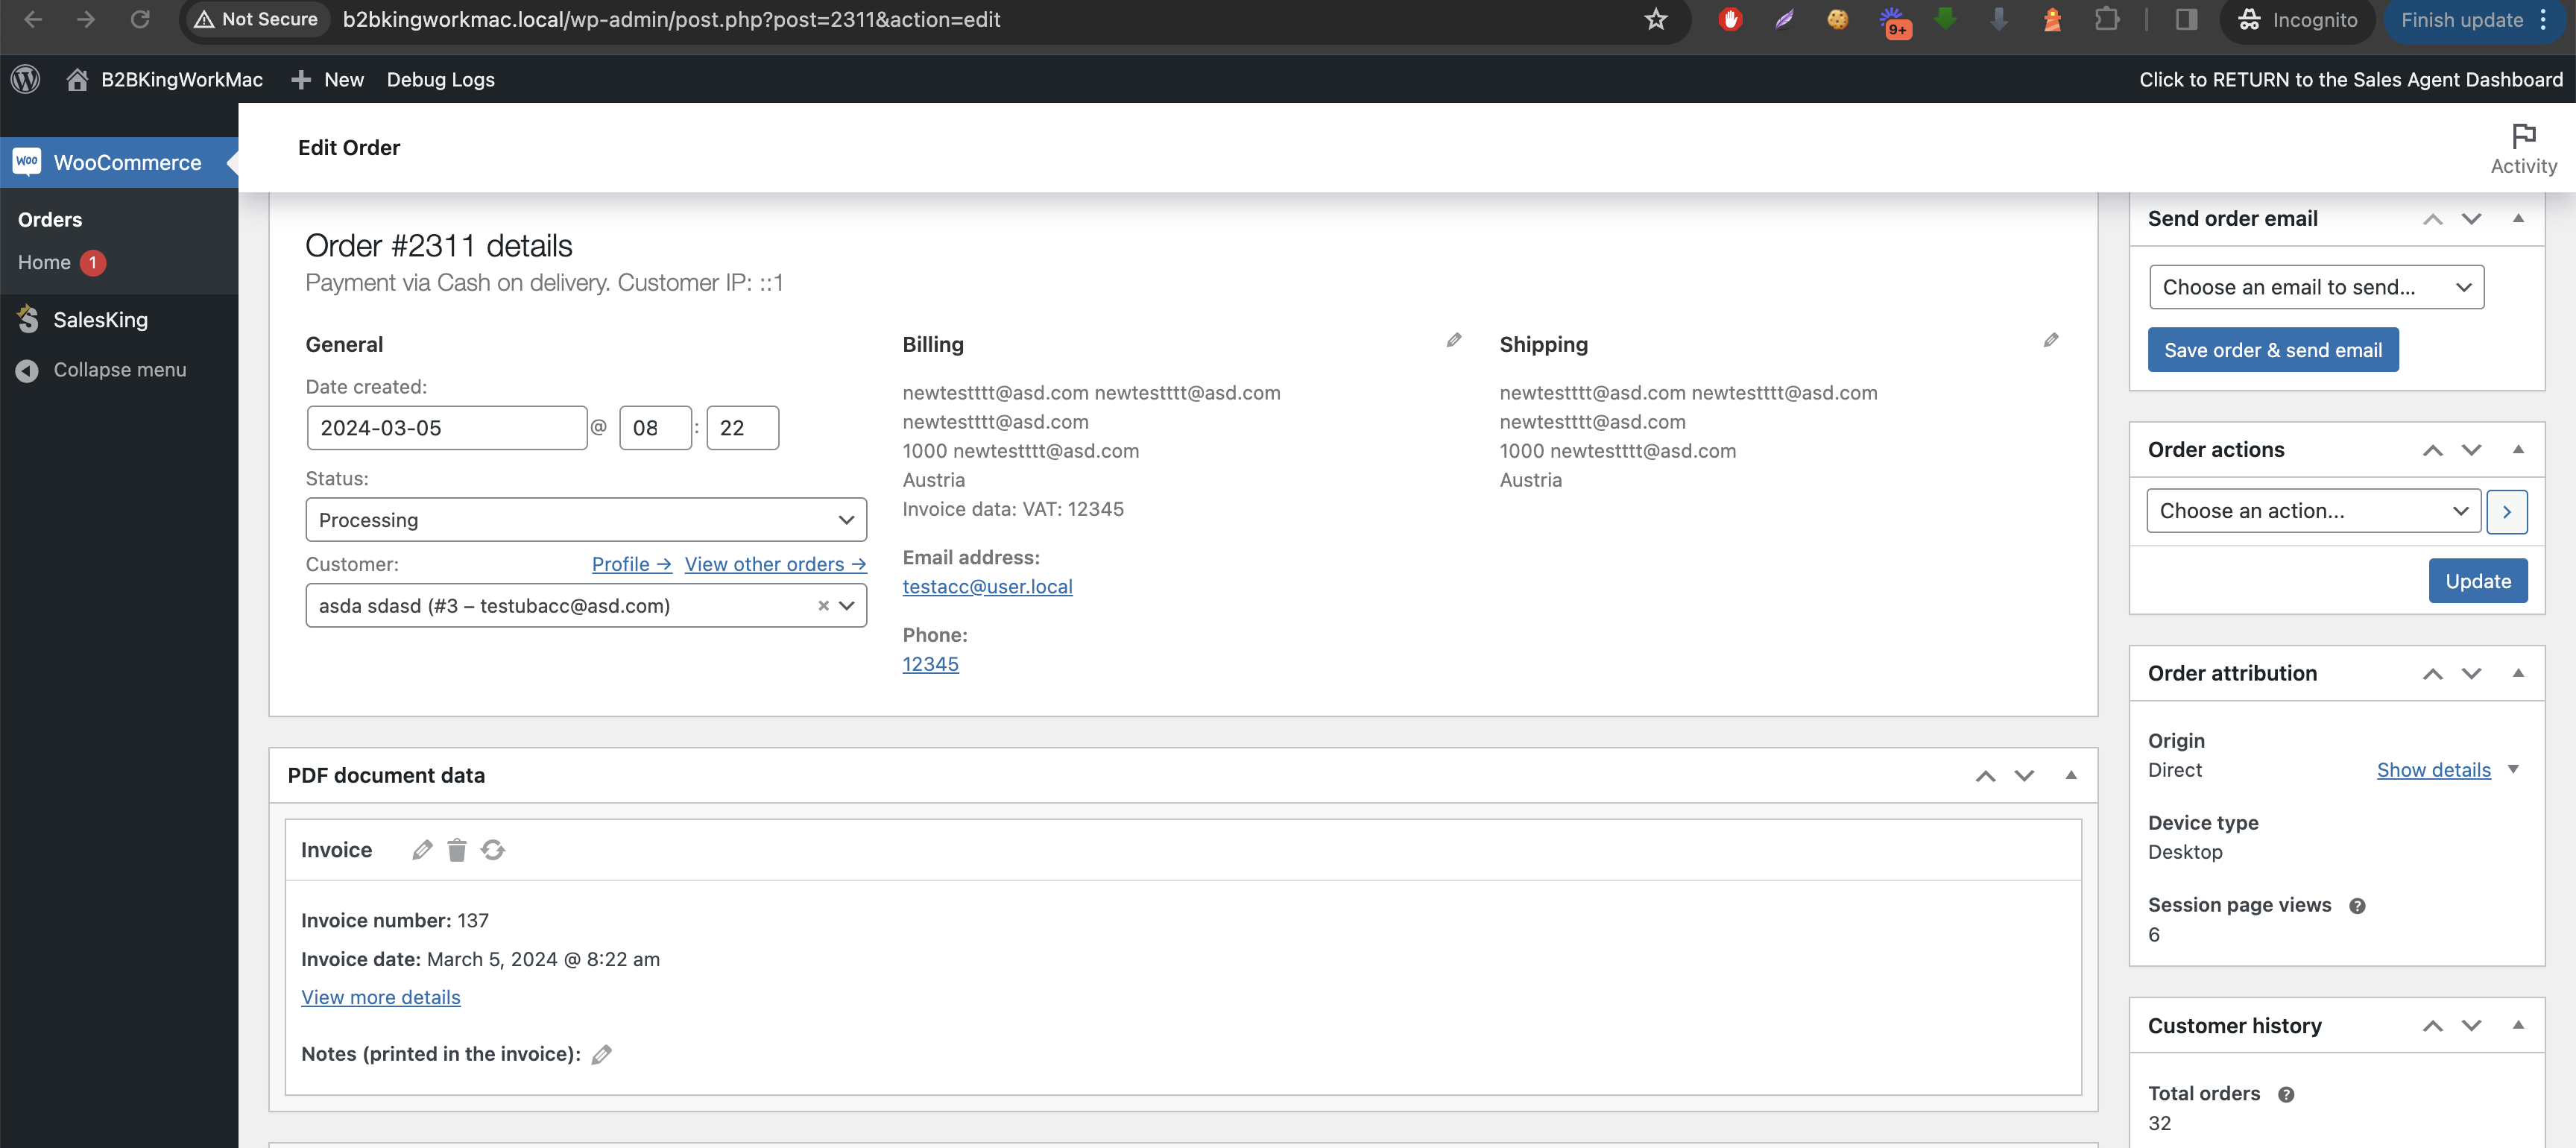Edit the Shipping address pencil icon
This screenshot has width=2576, height=1148.
coord(2051,341)
